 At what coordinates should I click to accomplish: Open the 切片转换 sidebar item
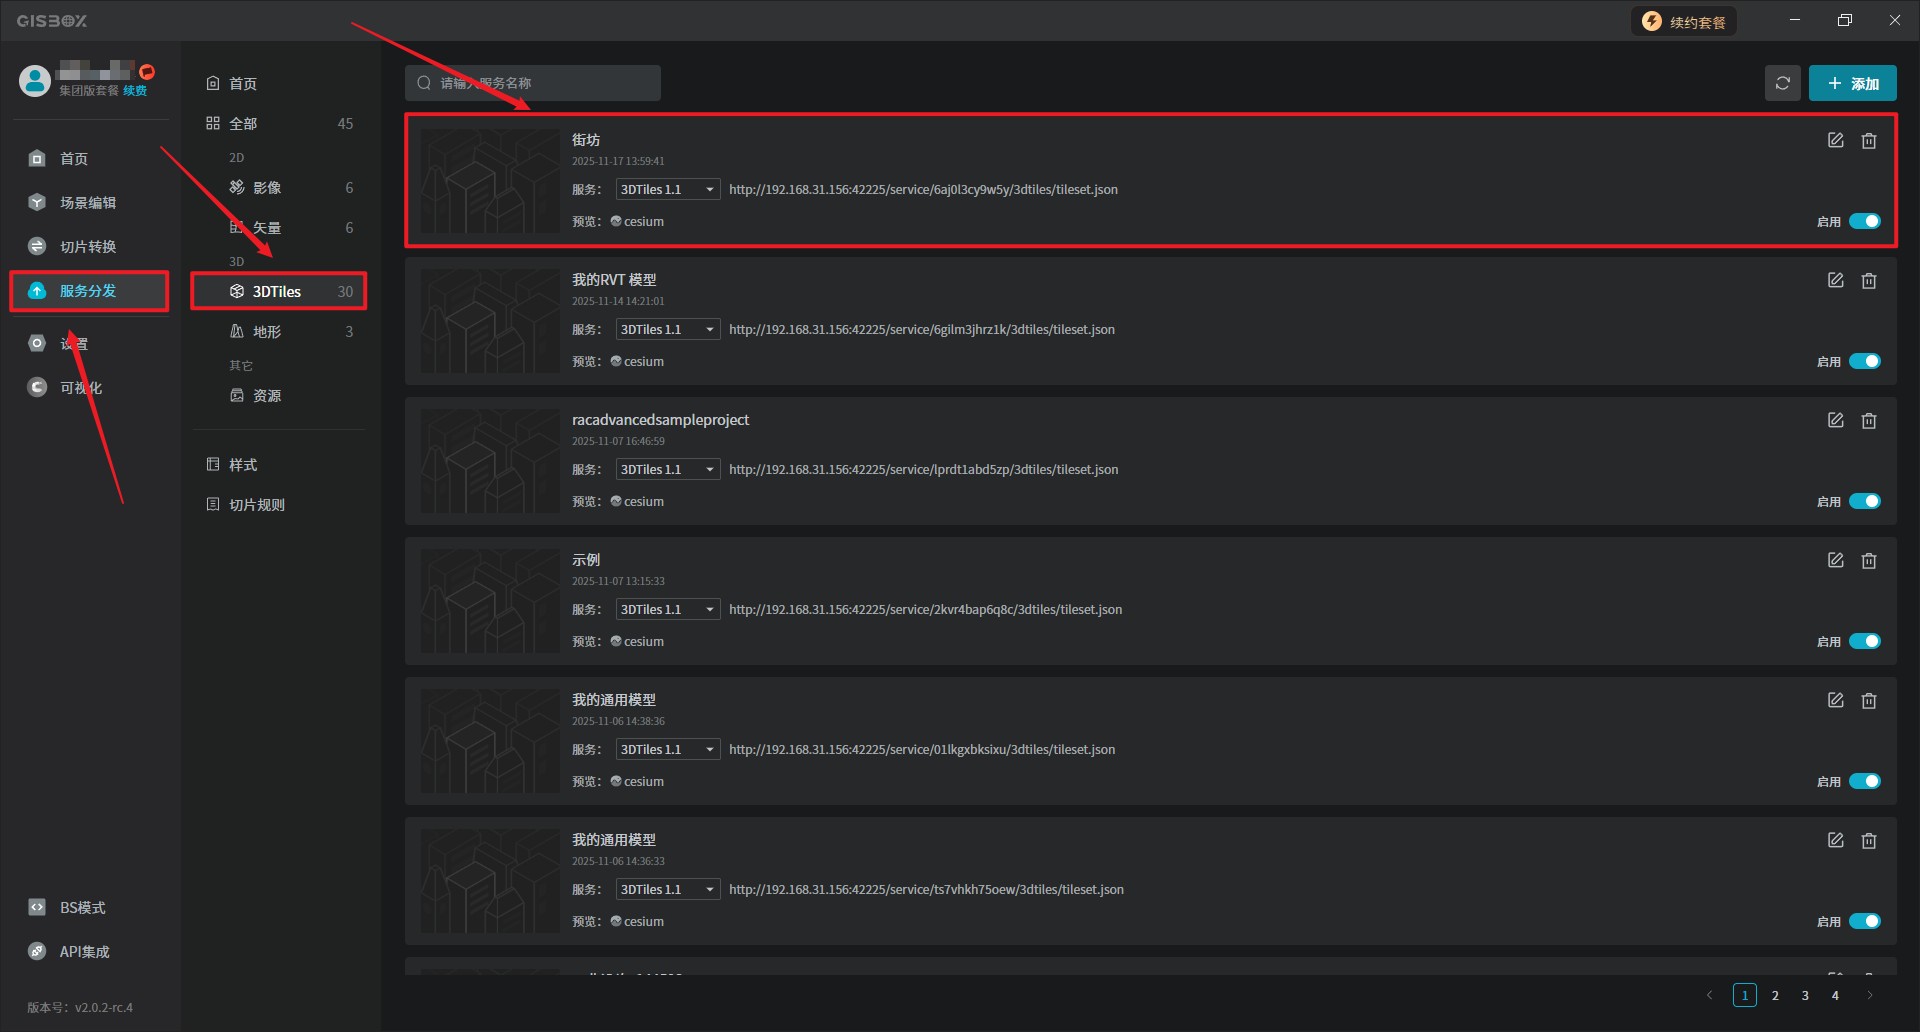tap(88, 247)
